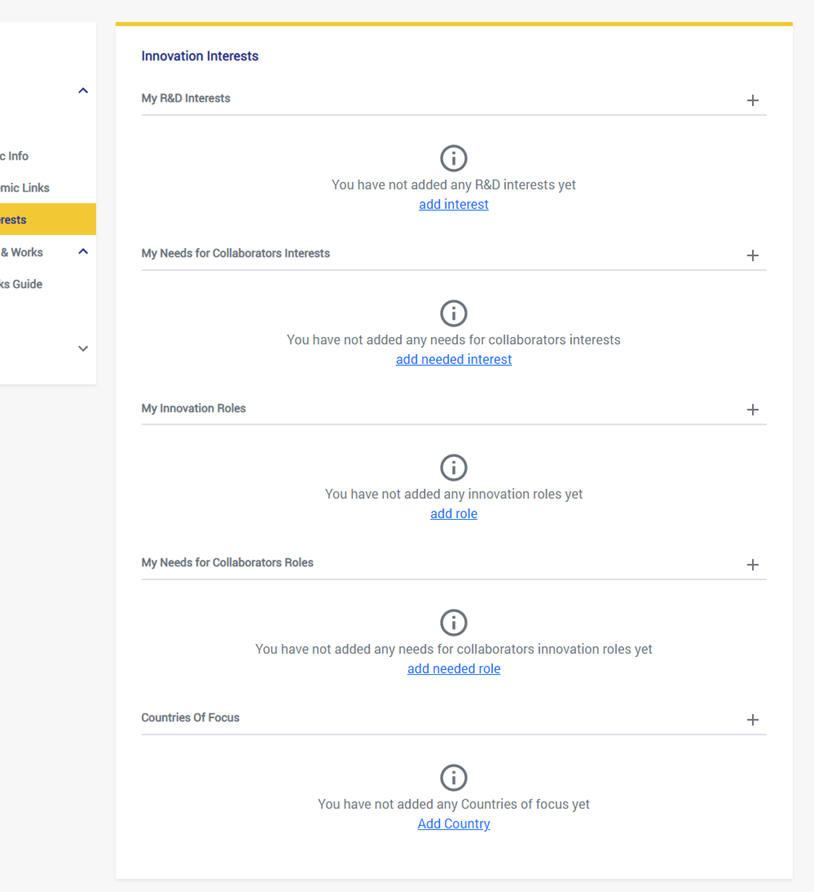Add entry via plus icon beside Needs for Collaborators Interests
Image resolution: width=814 pixels, height=892 pixels.
click(752, 255)
